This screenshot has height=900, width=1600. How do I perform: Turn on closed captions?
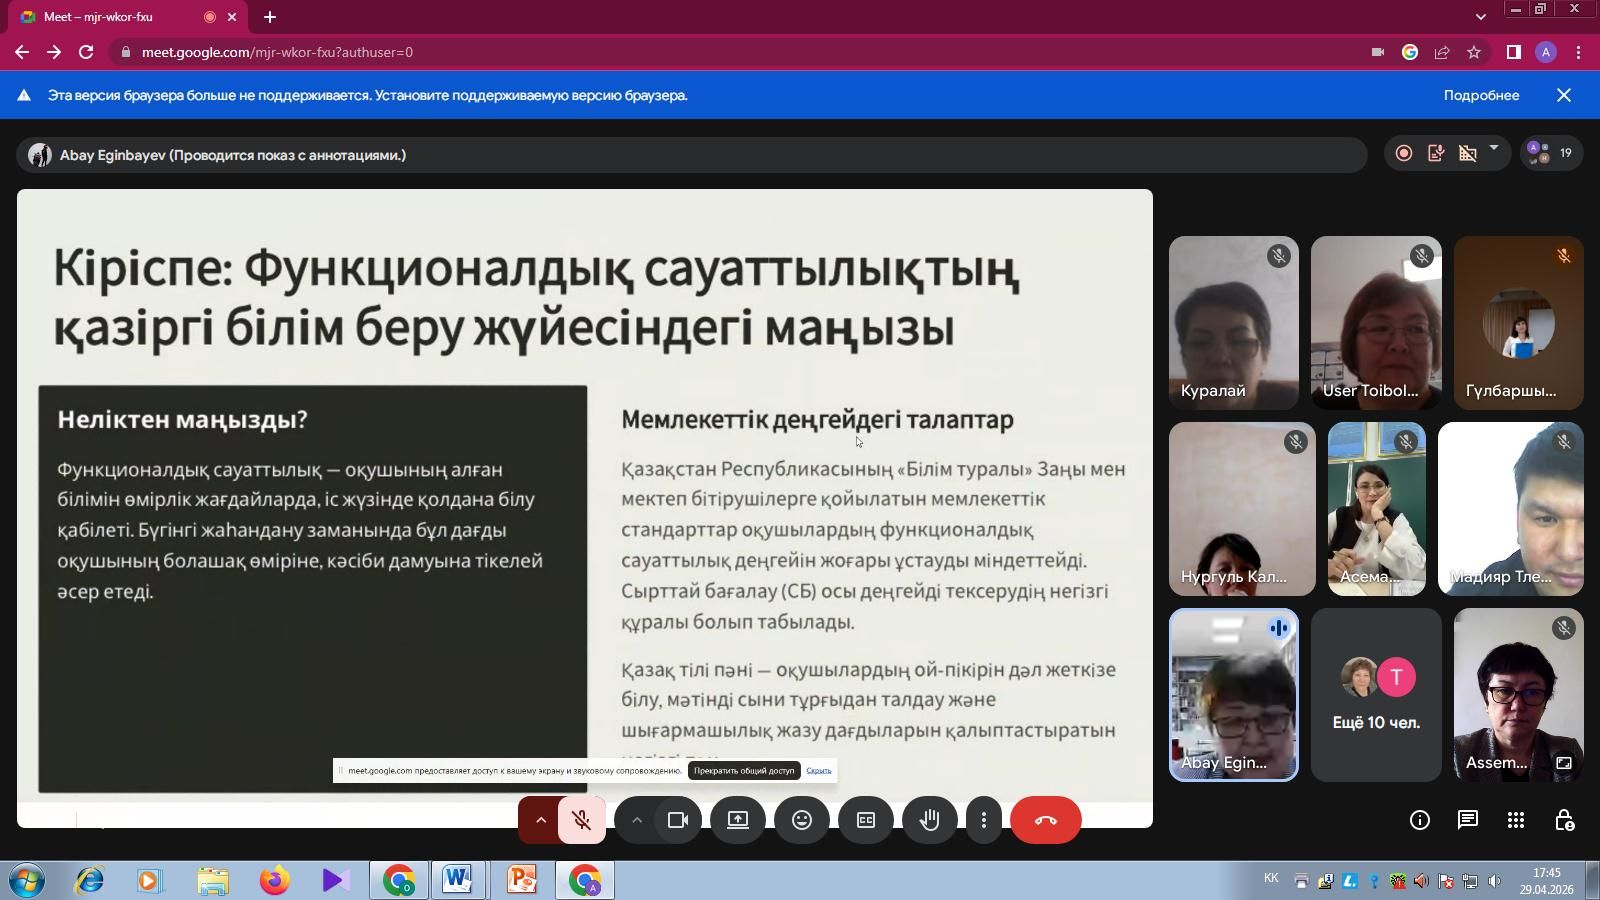(x=865, y=820)
